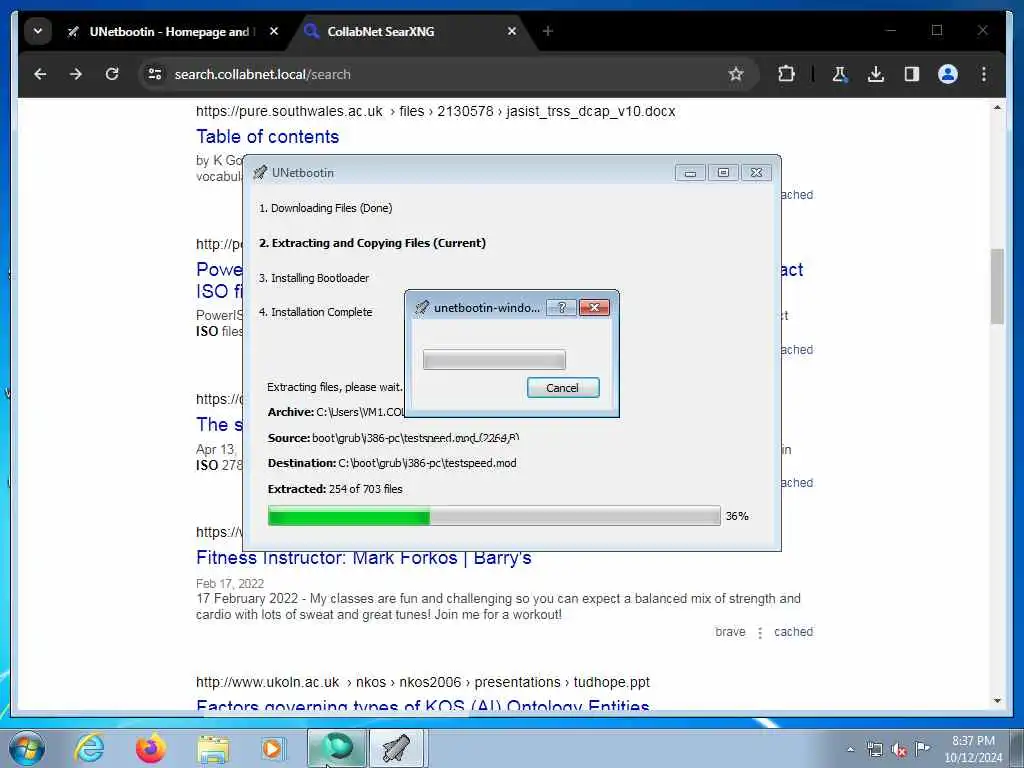Click cached link for Fitness Instructor result

(793, 632)
